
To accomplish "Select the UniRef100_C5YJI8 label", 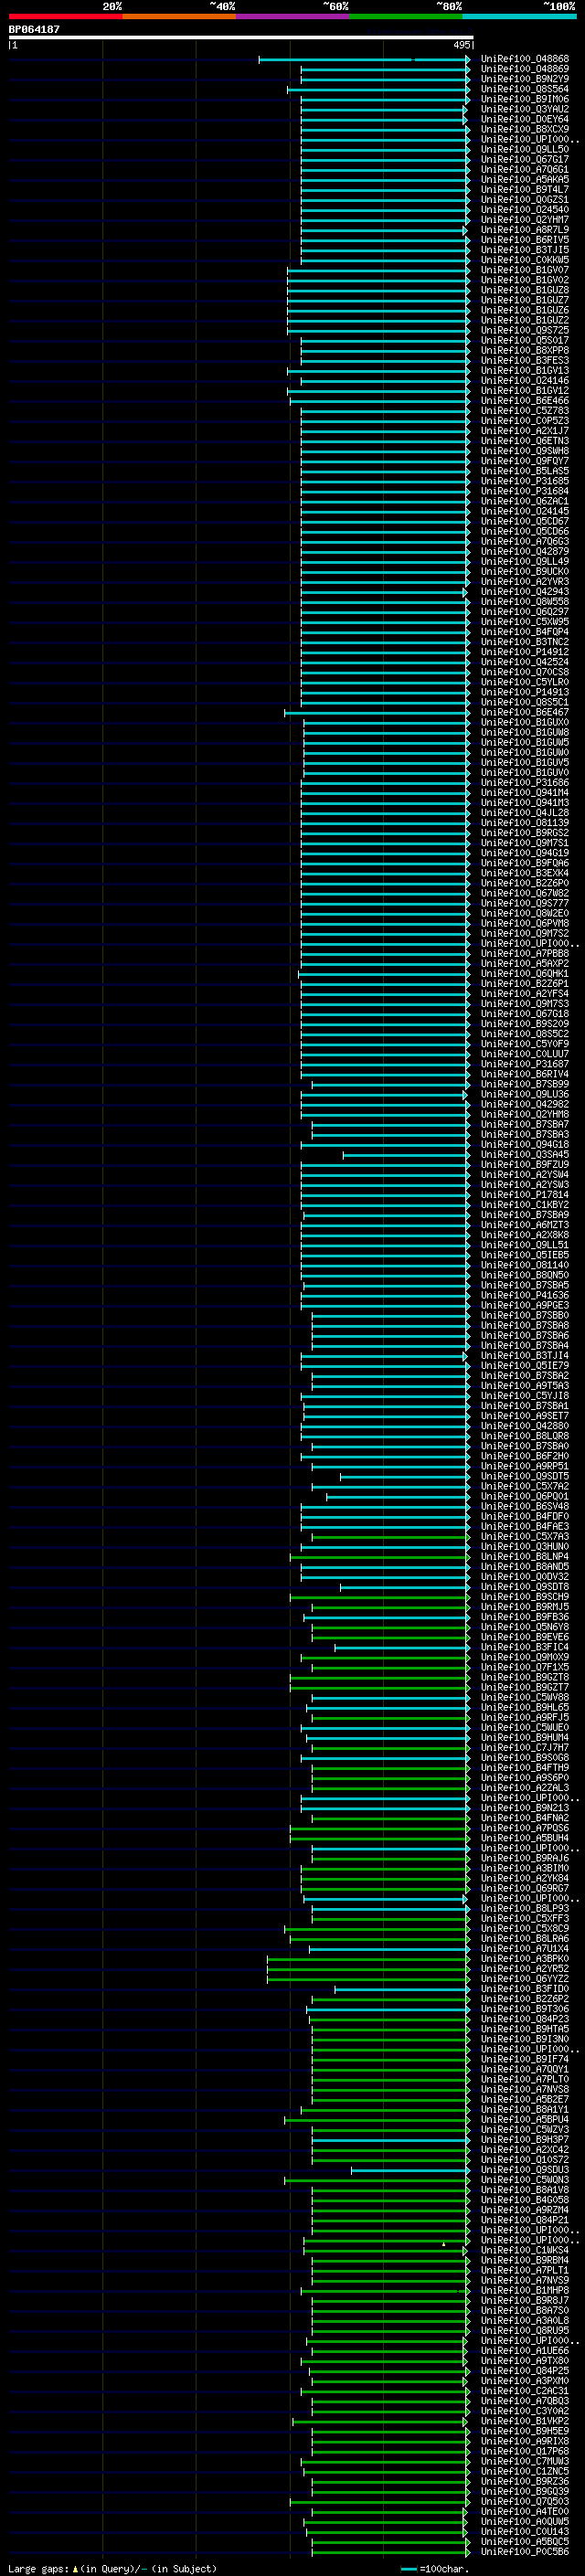I will pos(525,1395).
